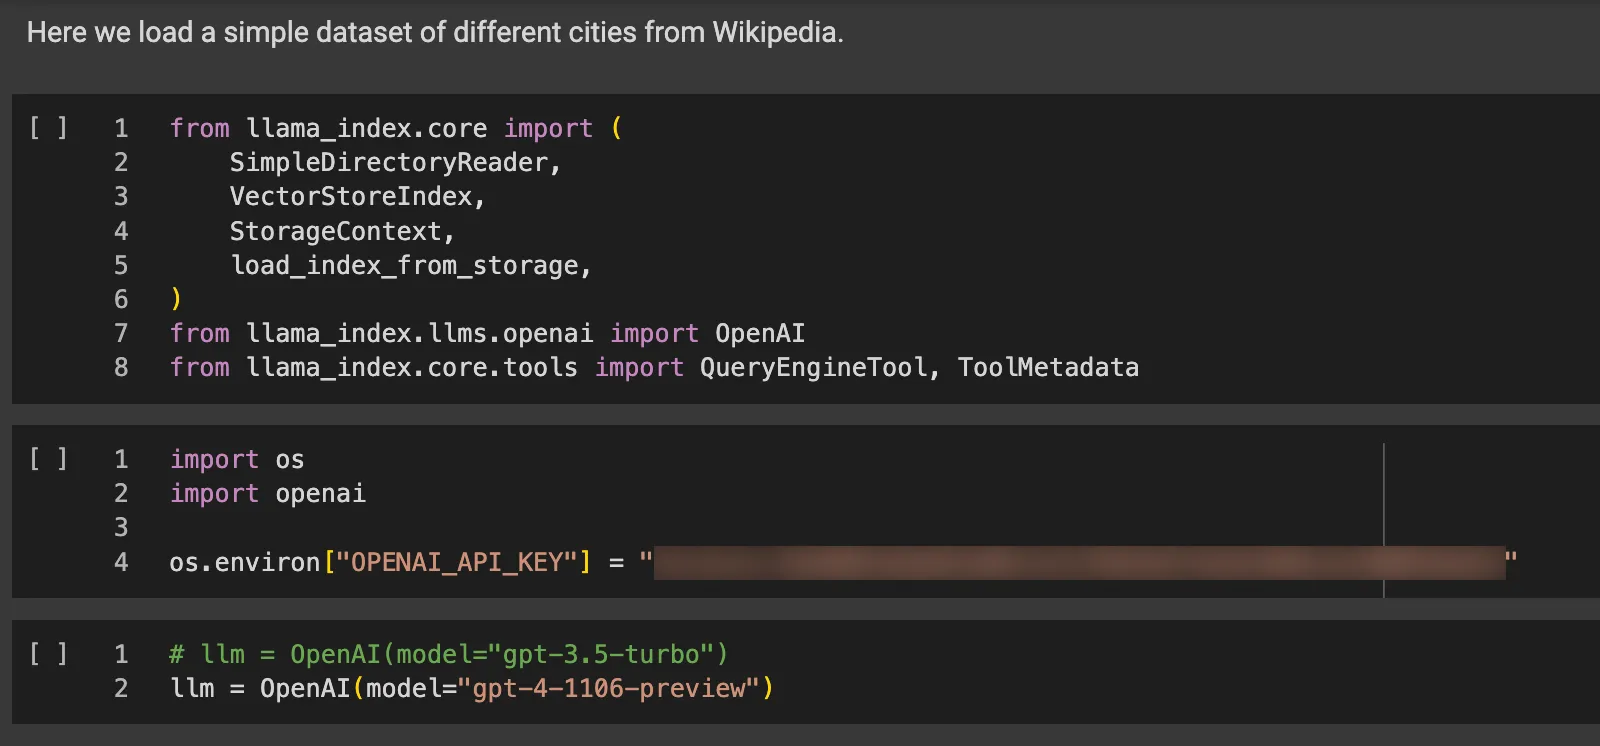Click ToolMetadata at end of line 8
This screenshot has height=746, width=1600.
point(1047,368)
